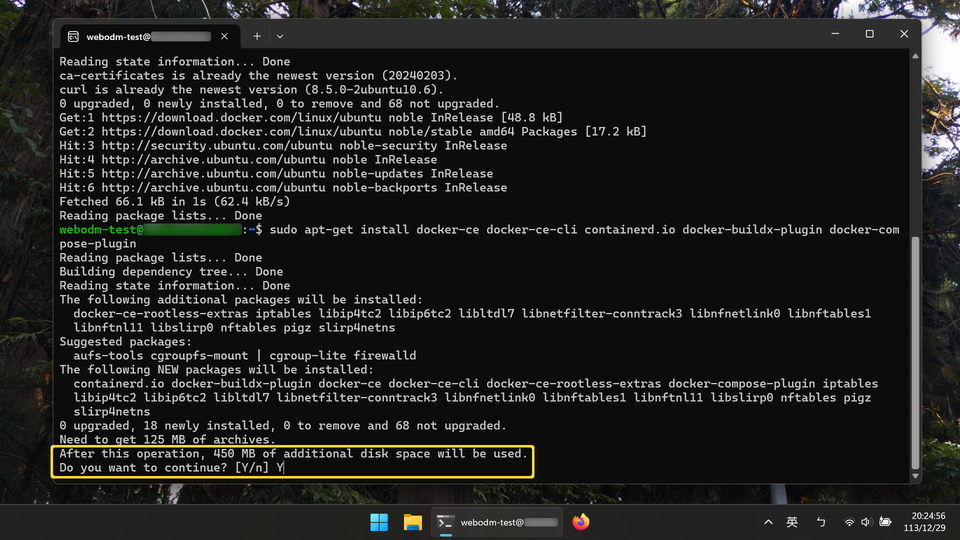Image resolution: width=960 pixels, height=540 pixels.
Task: Show hidden system tray icons
Action: pos(768,522)
